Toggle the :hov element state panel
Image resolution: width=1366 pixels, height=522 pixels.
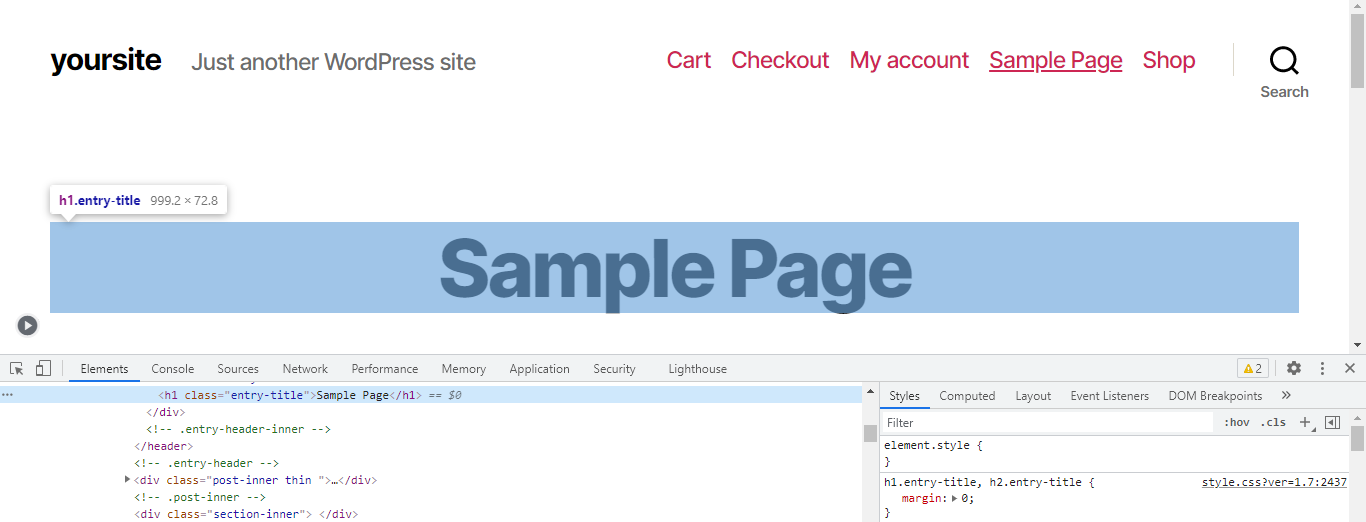(x=1237, y=423)
